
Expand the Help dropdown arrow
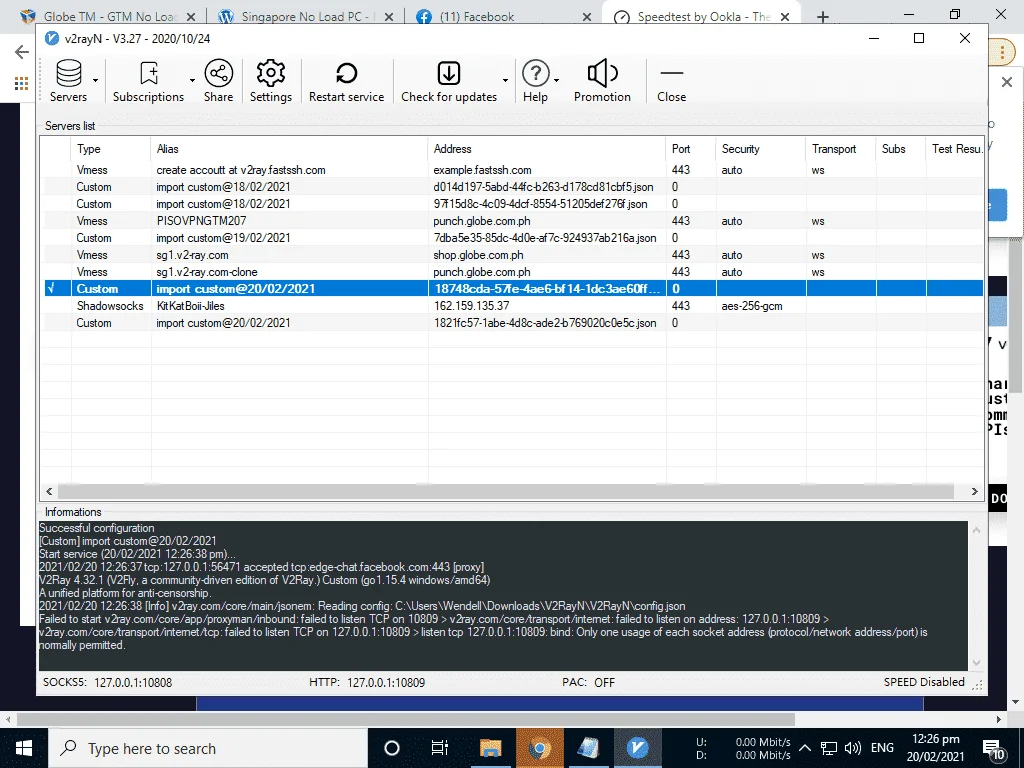pos(556,81)
